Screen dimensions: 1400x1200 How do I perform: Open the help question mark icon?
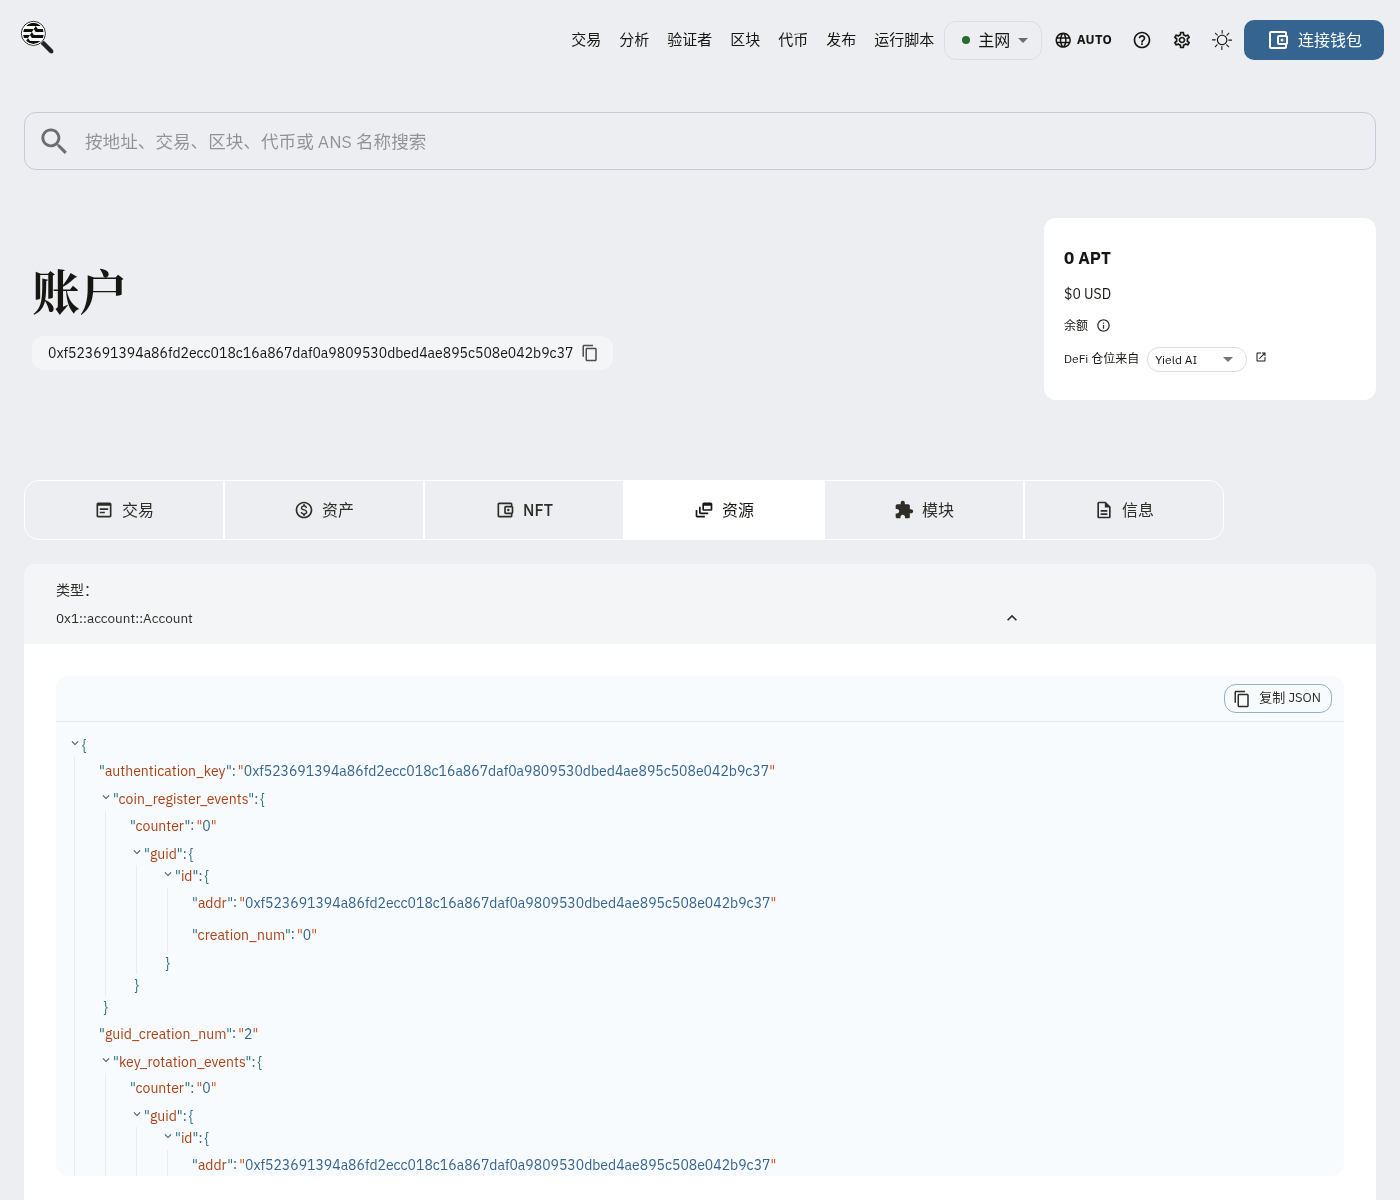[x=1142, y=40]
